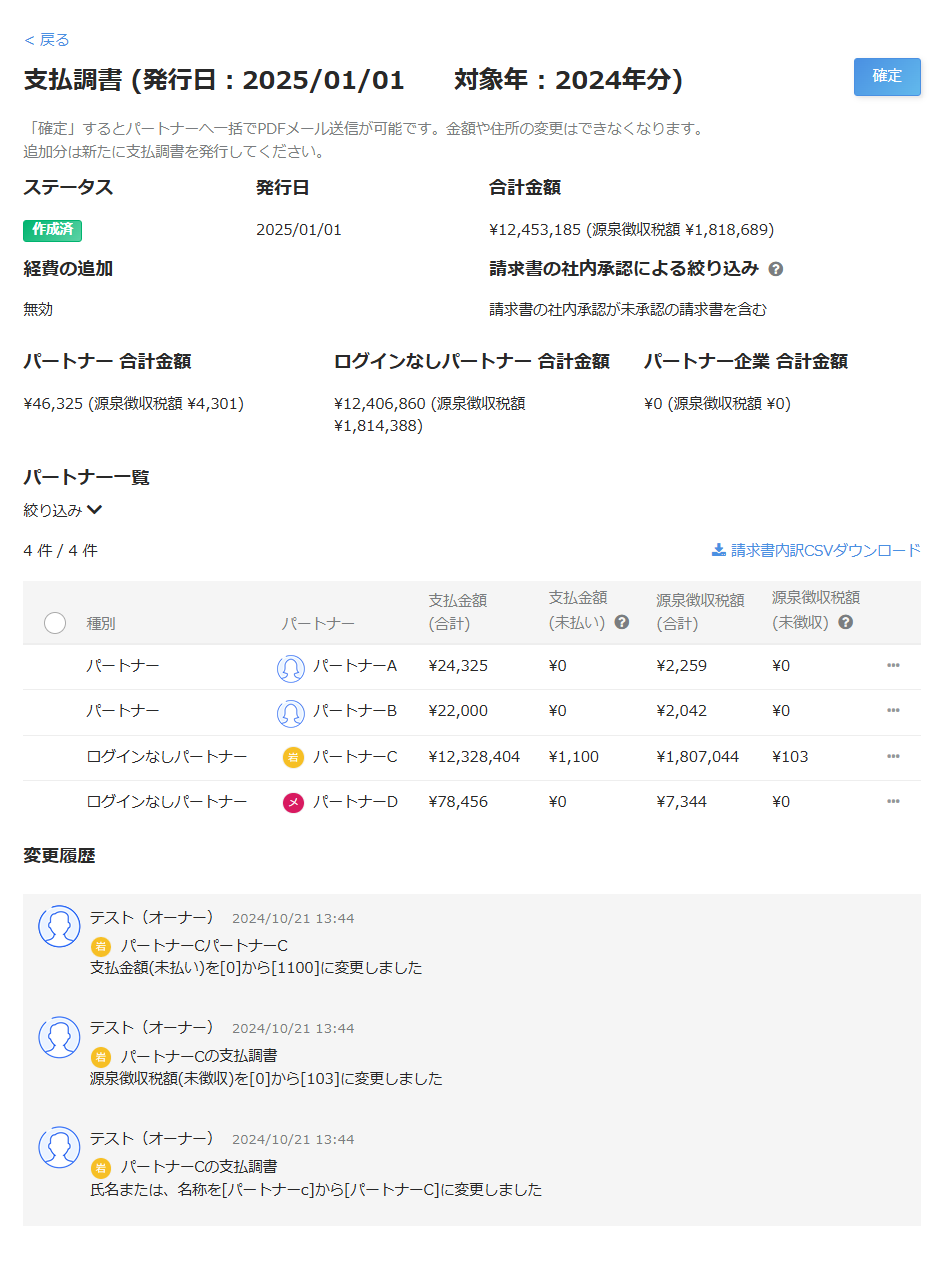Expand the 絞り込み filter
Image resolution: width=943 pixels, height=1266 pixels.
tap(63, 510)
